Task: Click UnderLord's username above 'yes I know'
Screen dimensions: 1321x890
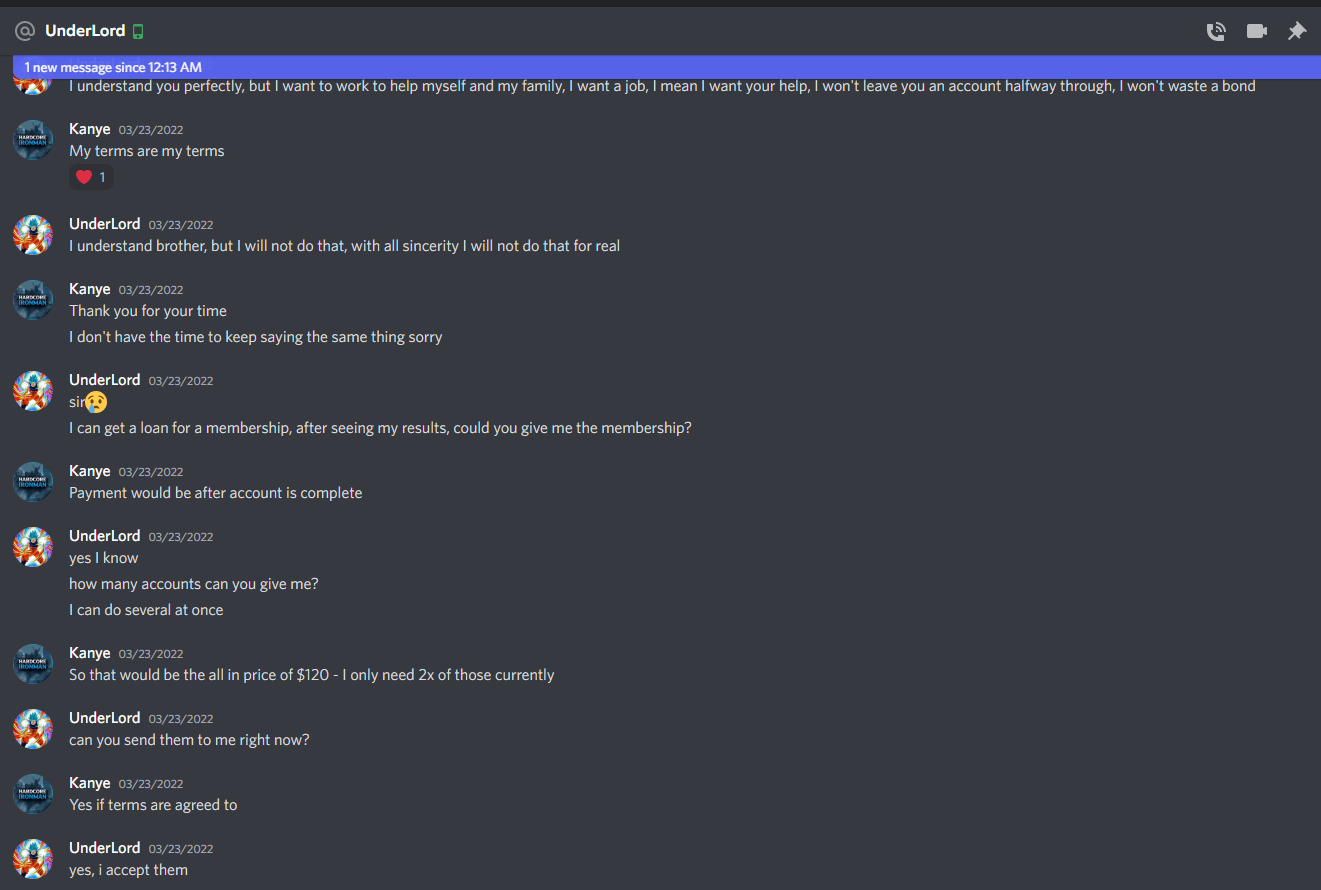Action: 104,536
